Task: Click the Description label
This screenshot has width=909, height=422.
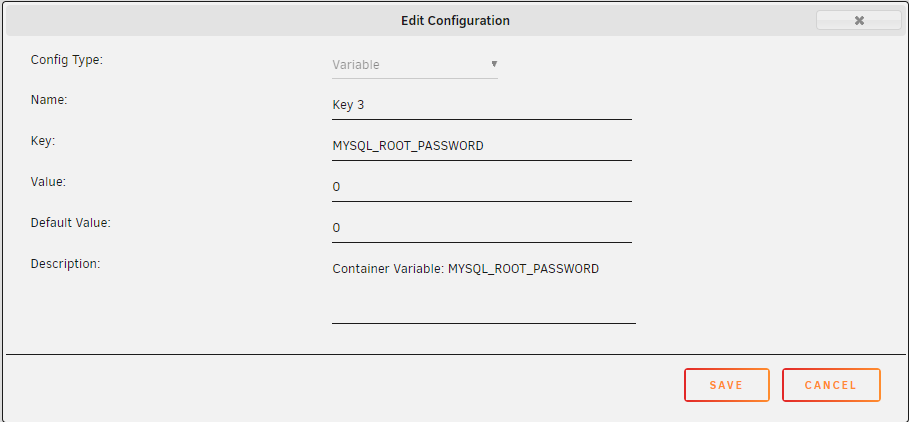Action: (x=66, y=264)
